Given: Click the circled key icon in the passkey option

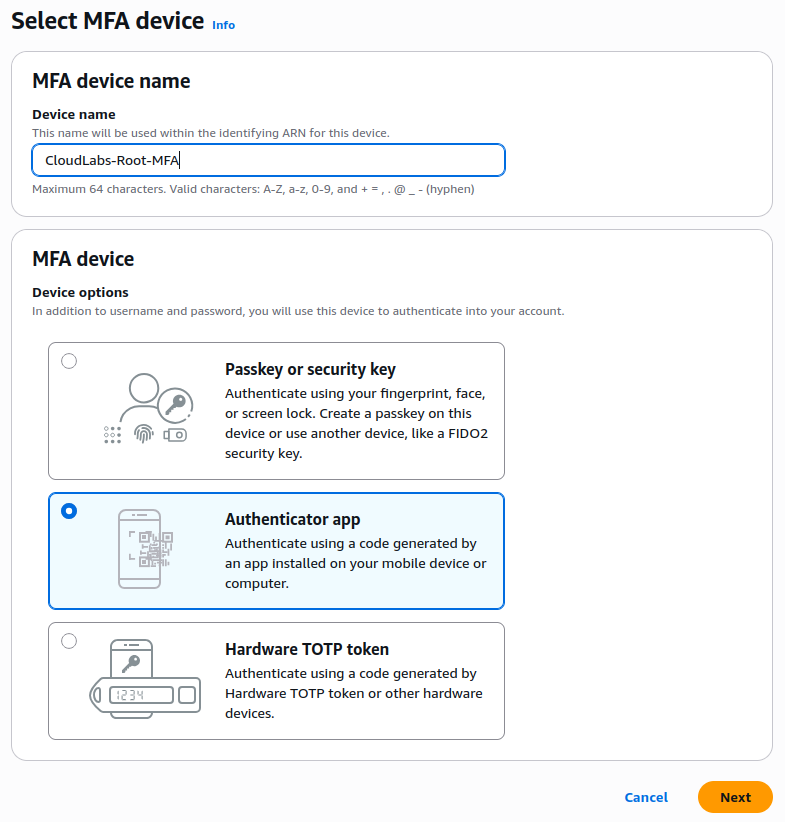Looking at the screenshot, I should coord(176,404).
